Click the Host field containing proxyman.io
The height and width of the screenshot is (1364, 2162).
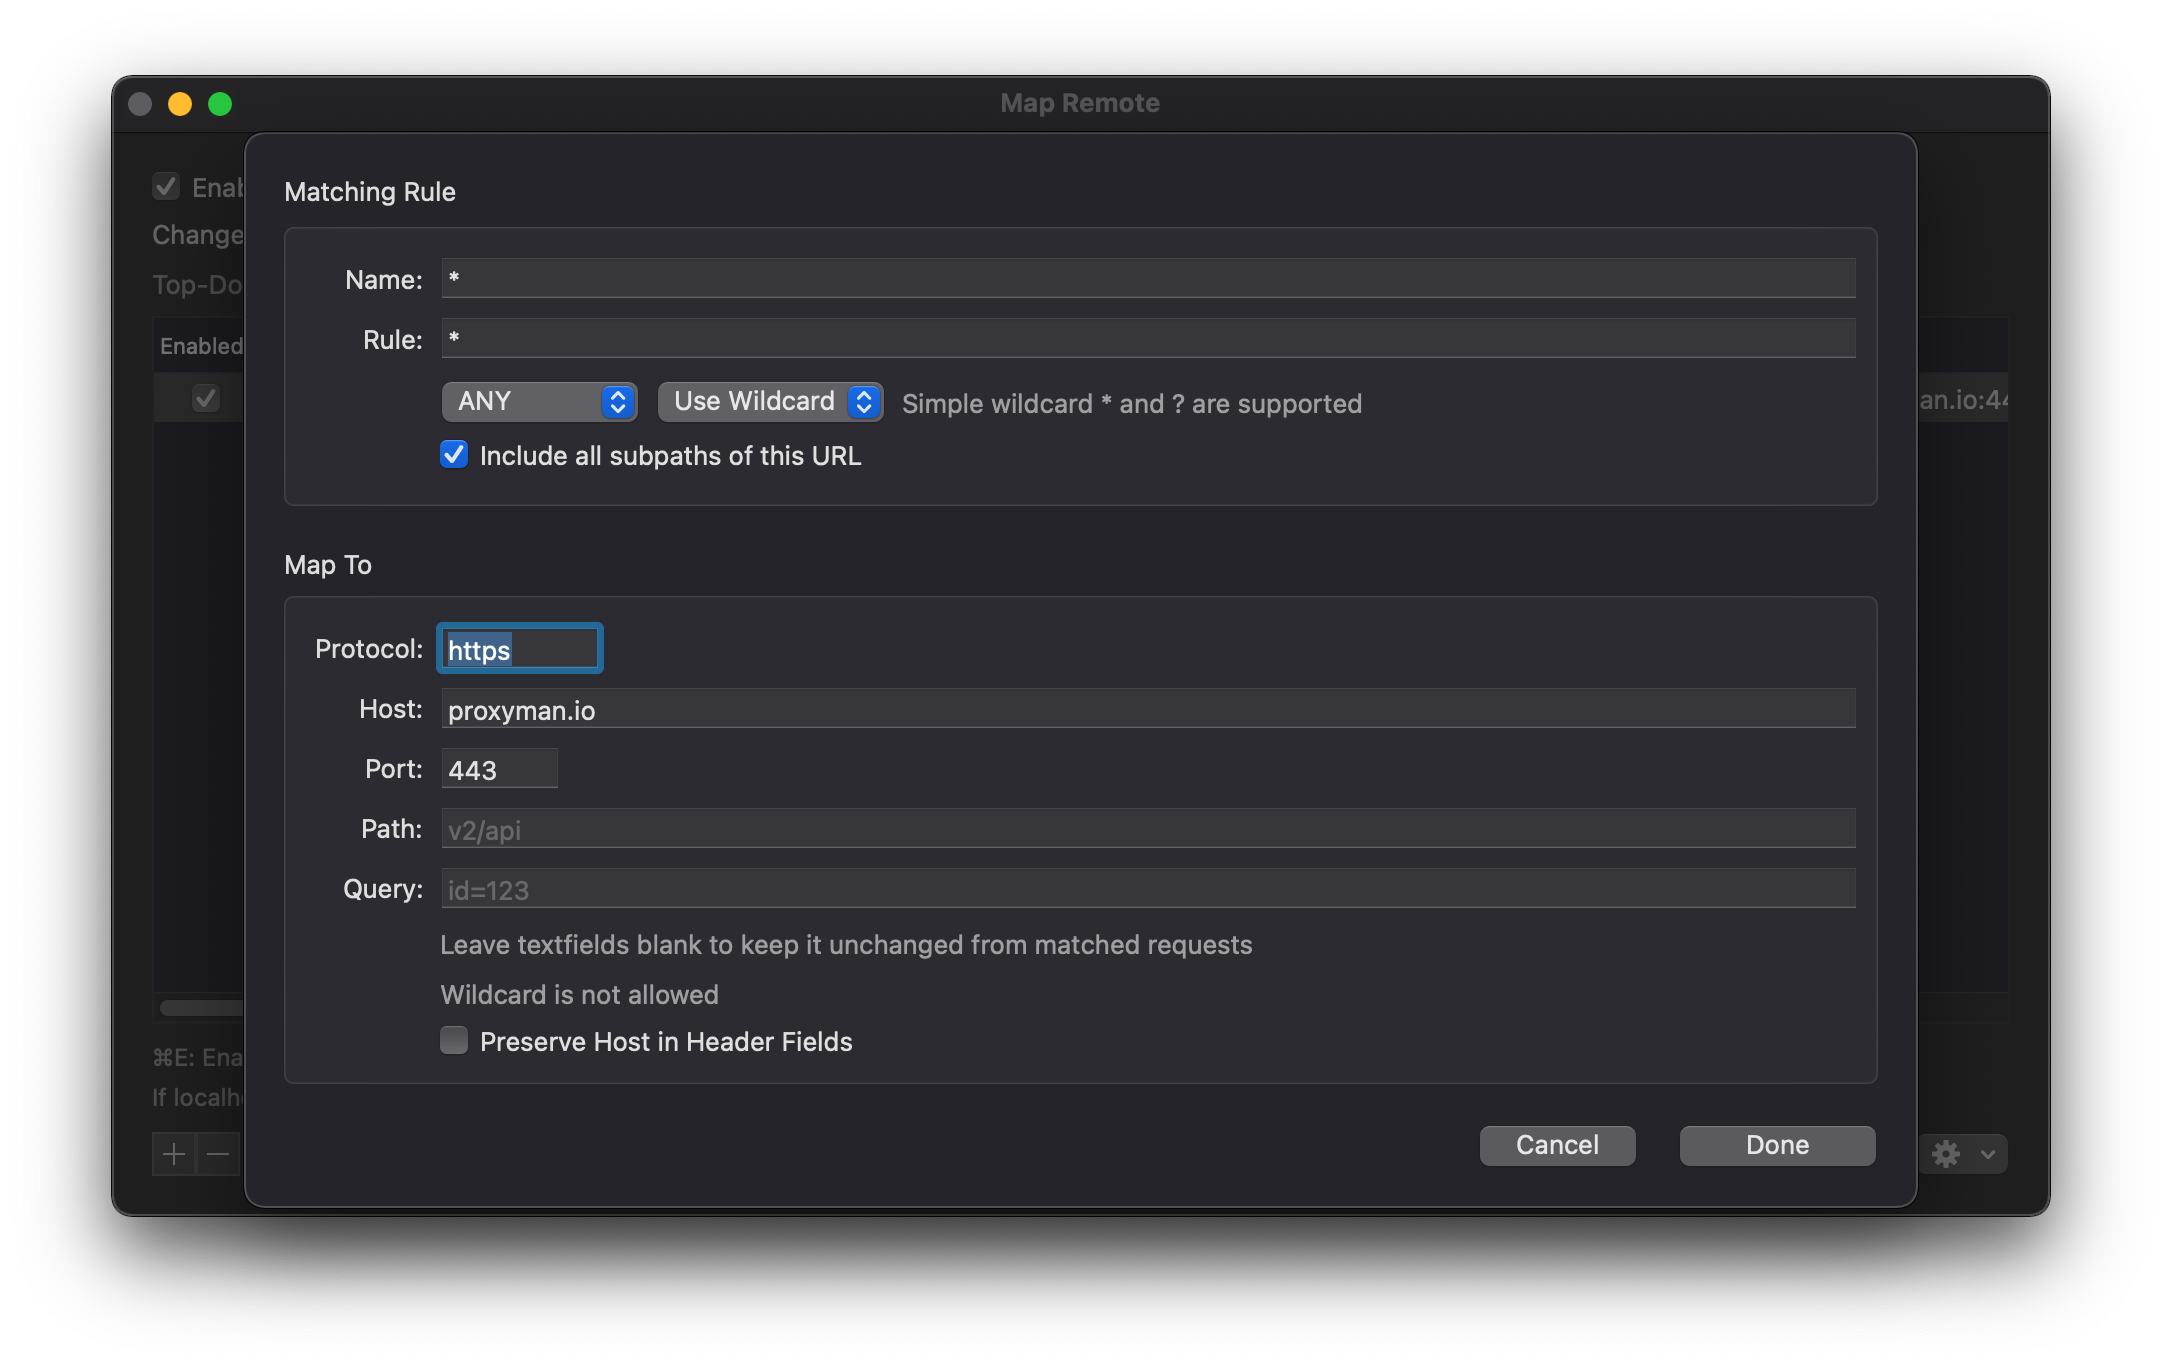1148,709
